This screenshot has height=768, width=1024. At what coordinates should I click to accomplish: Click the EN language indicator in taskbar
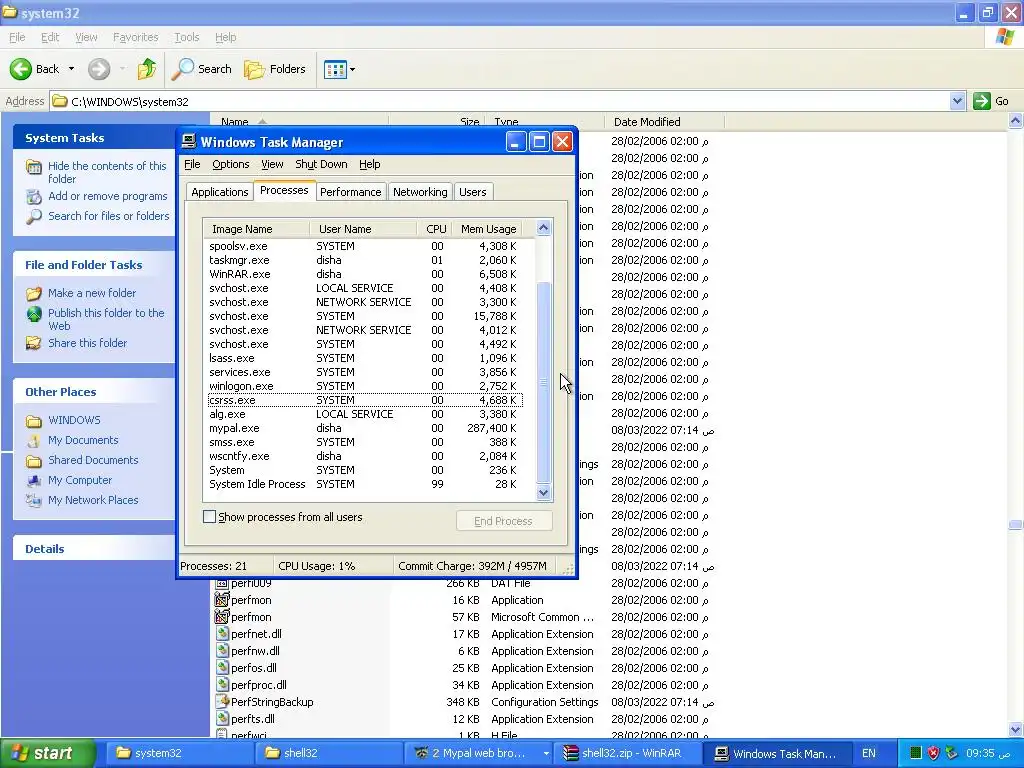[x=869, y=753]
